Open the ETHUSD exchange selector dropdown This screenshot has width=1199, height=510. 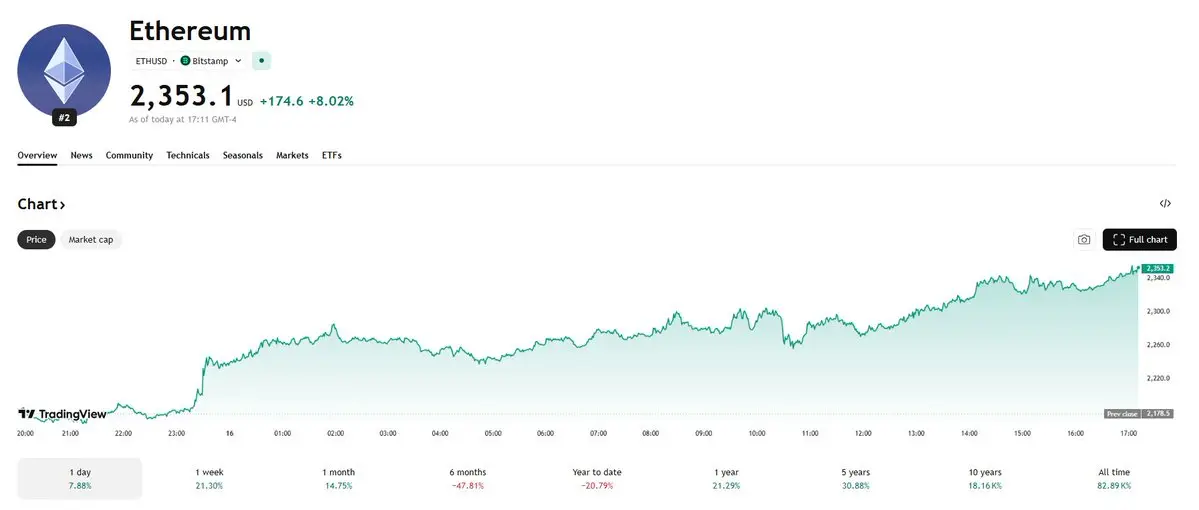click(x=237, y=61)
